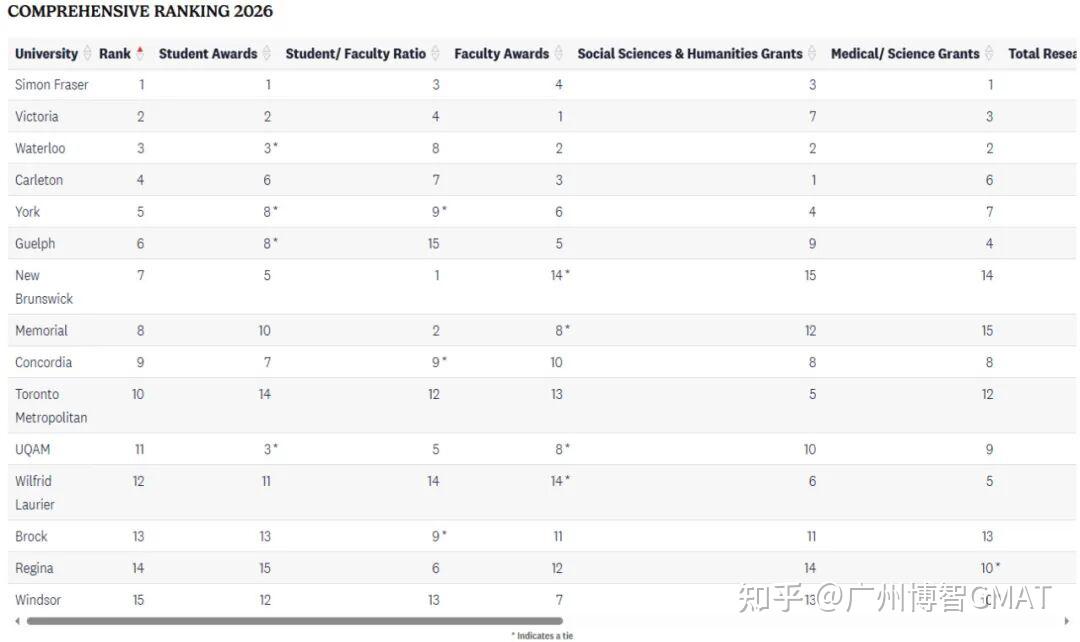This screenshot has height=642, width=1080.
Task: Click the Toronto Metropolitan university name
Action: point(51,405)
